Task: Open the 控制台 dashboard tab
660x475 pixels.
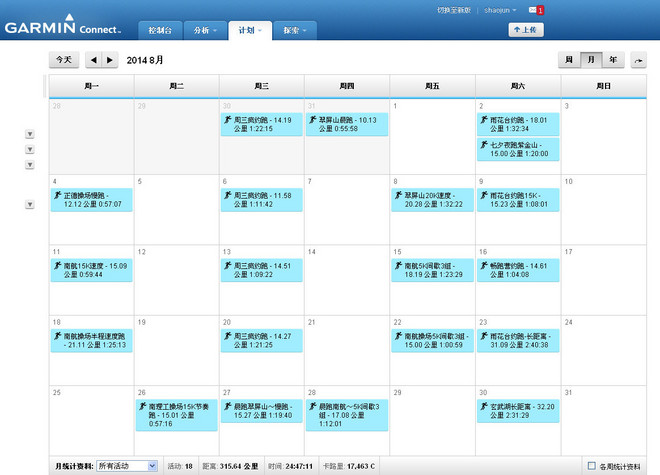Action: [158, 30]
